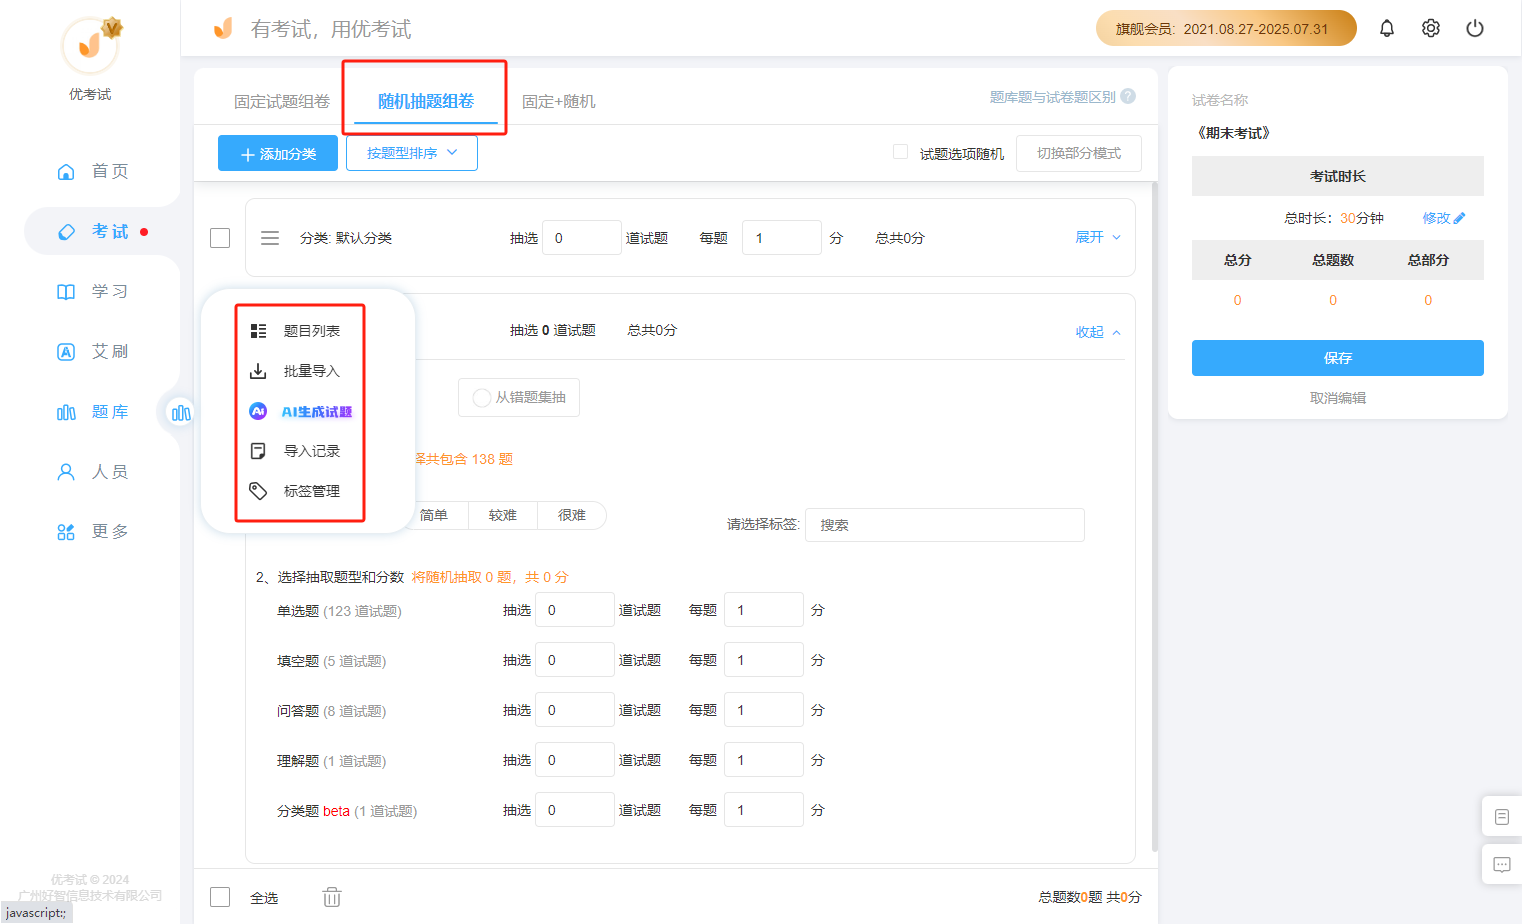This screenshot has height=924, width=1522.
Task: Click the floating document icon at right edge
Action: pyautogui.click(x=1501, y=817)
